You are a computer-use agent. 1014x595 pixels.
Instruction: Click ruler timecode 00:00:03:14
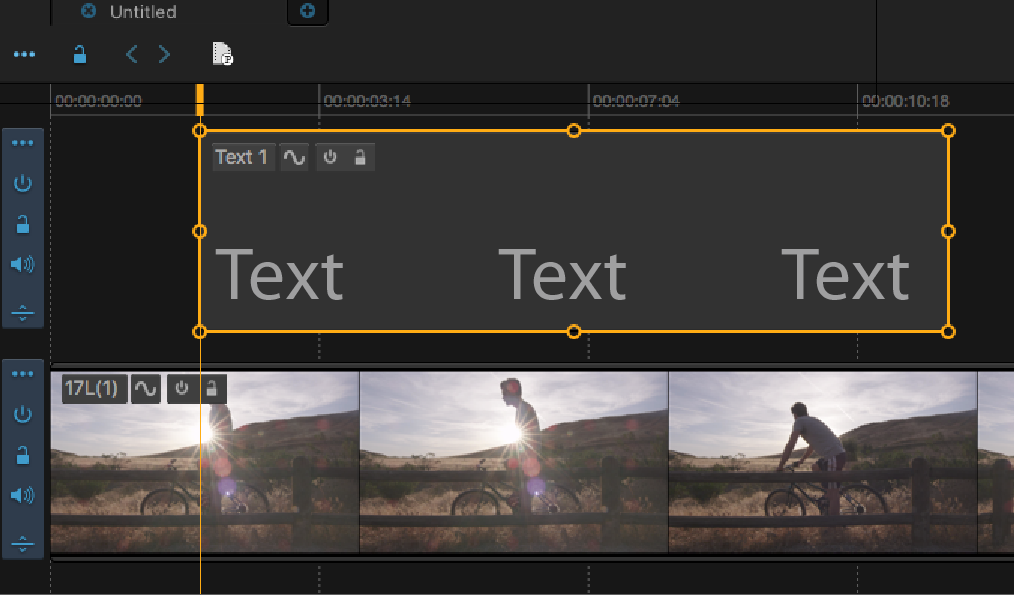(367, 101)
